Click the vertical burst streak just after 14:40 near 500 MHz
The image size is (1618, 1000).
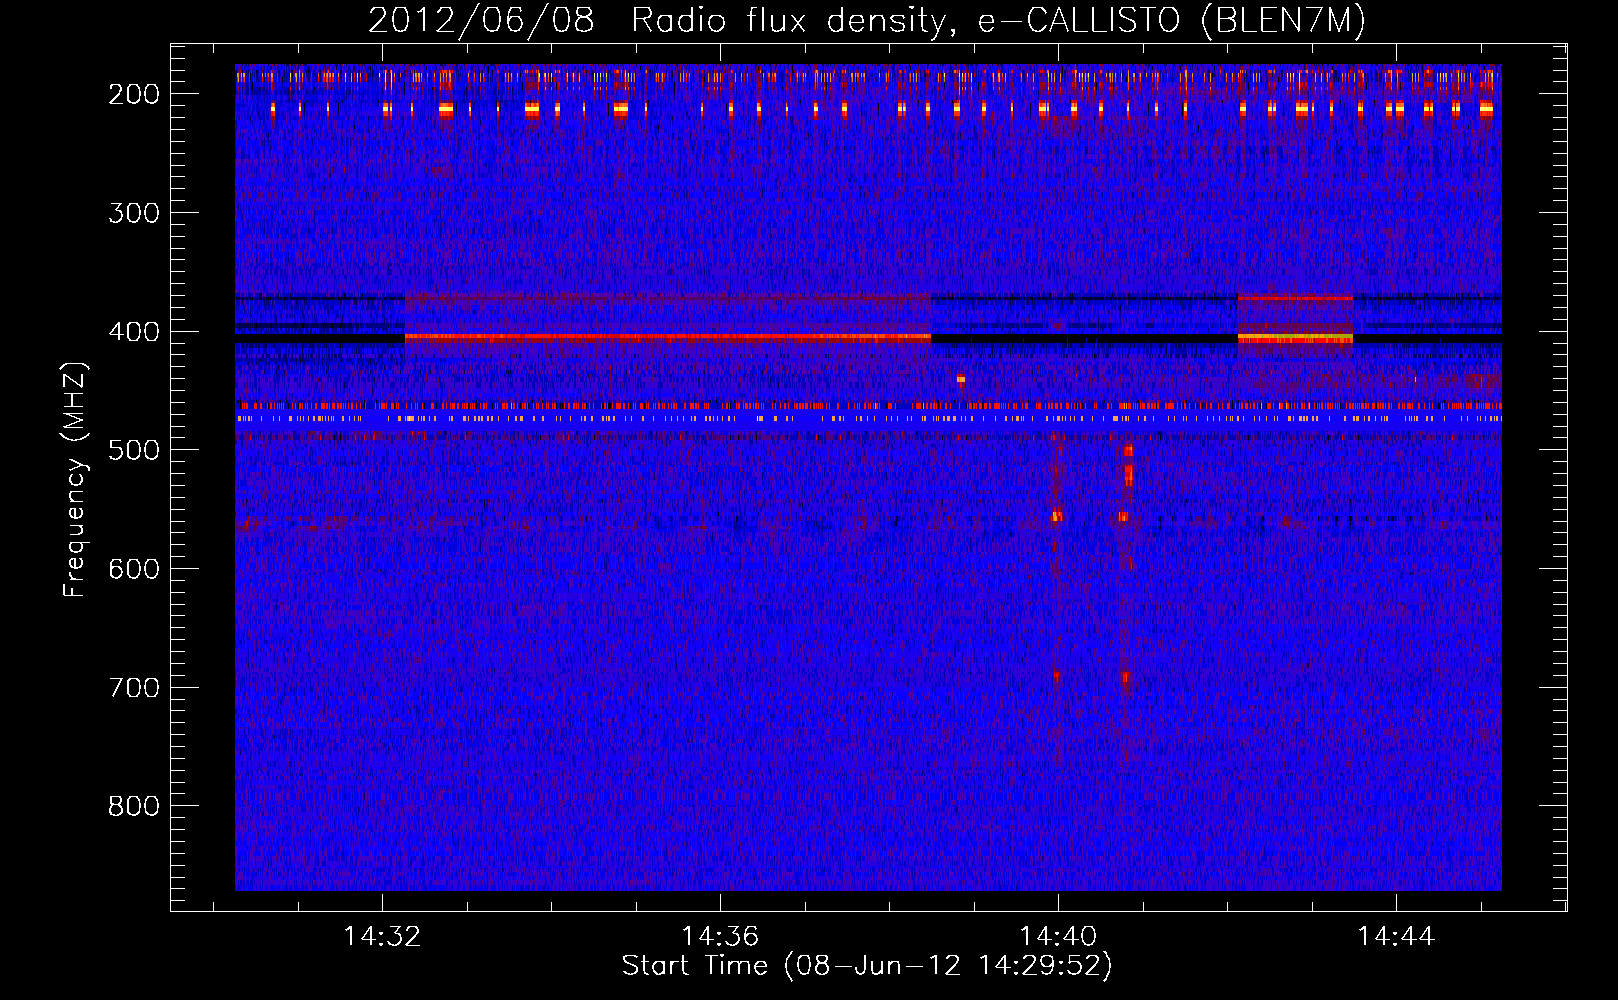click(1128, 465)
